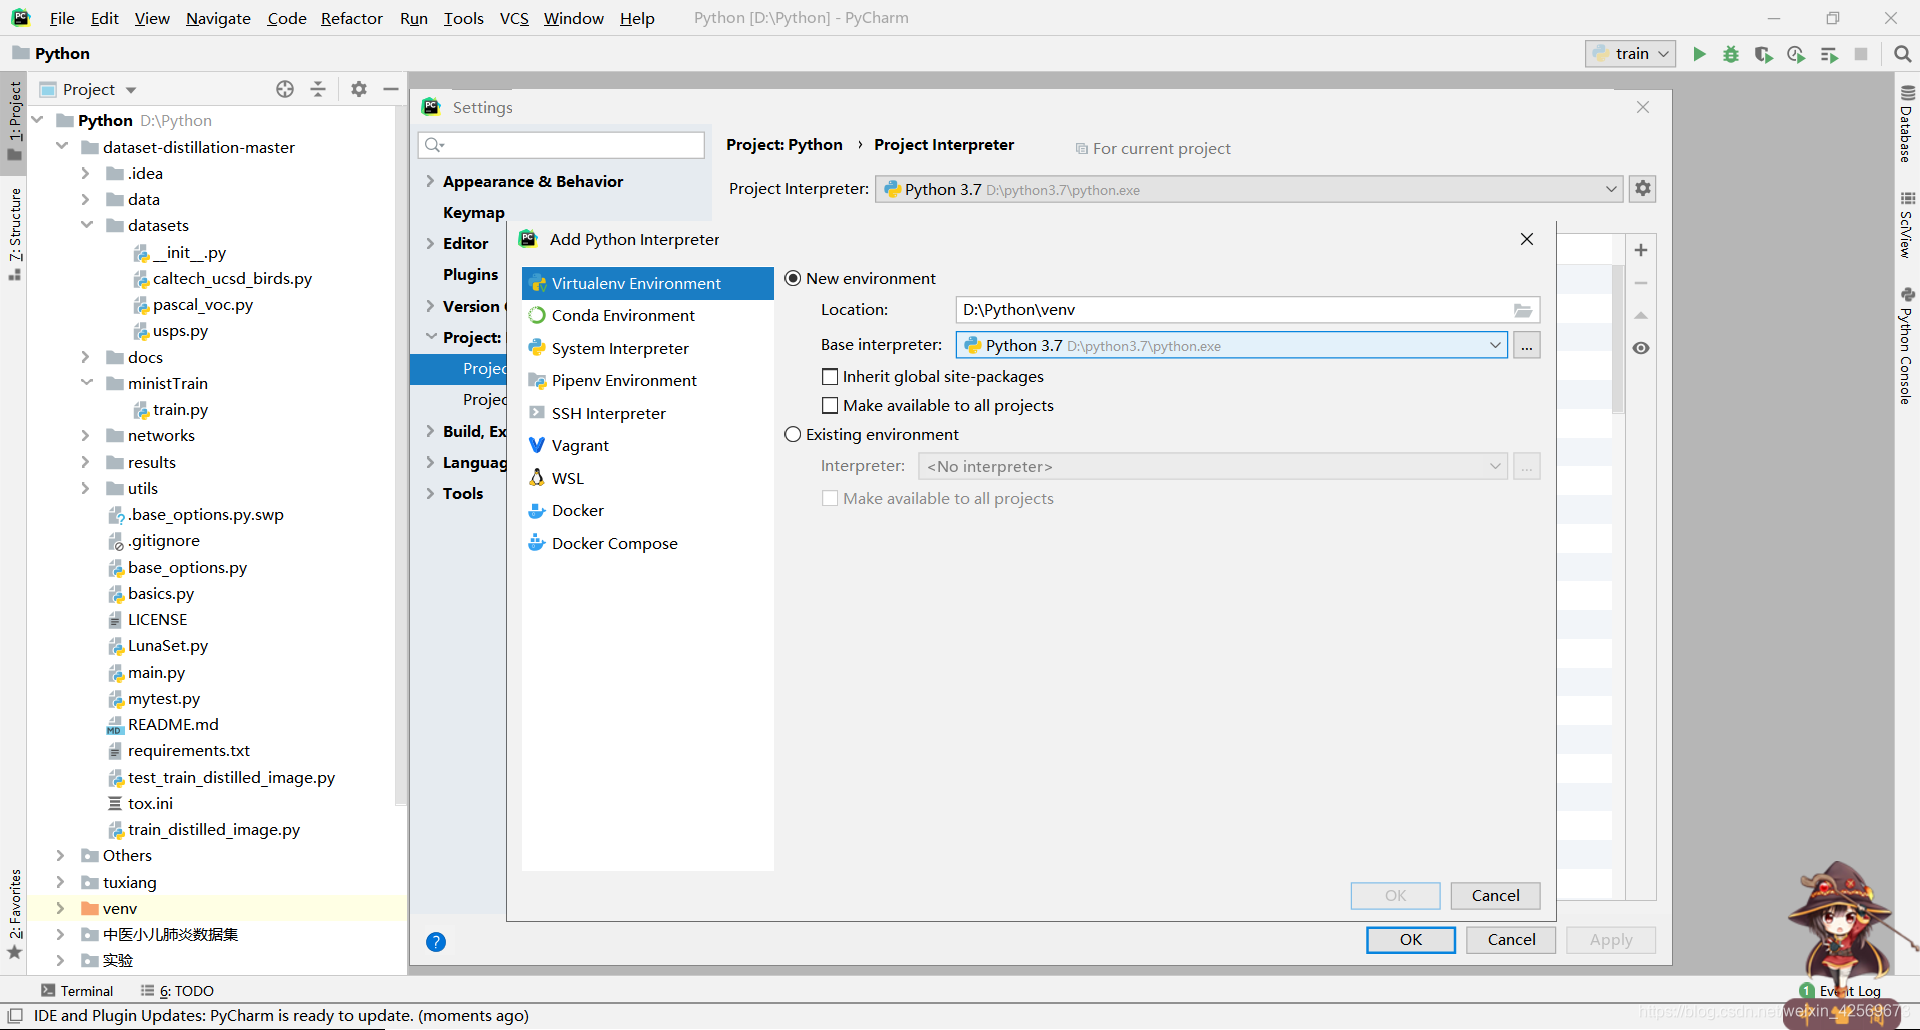The height and width of the screenshot is (1030, 1920).
Task: Expand the venv folder
Action: tap(60, 908)
